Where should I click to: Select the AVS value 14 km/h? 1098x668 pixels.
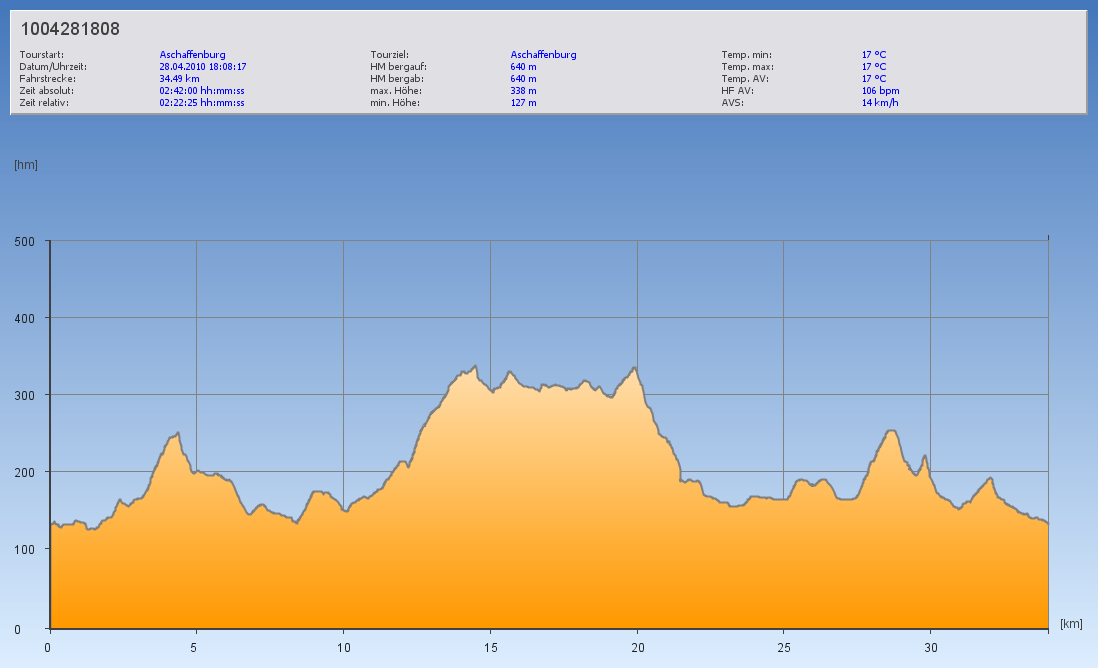coord(879,102)
